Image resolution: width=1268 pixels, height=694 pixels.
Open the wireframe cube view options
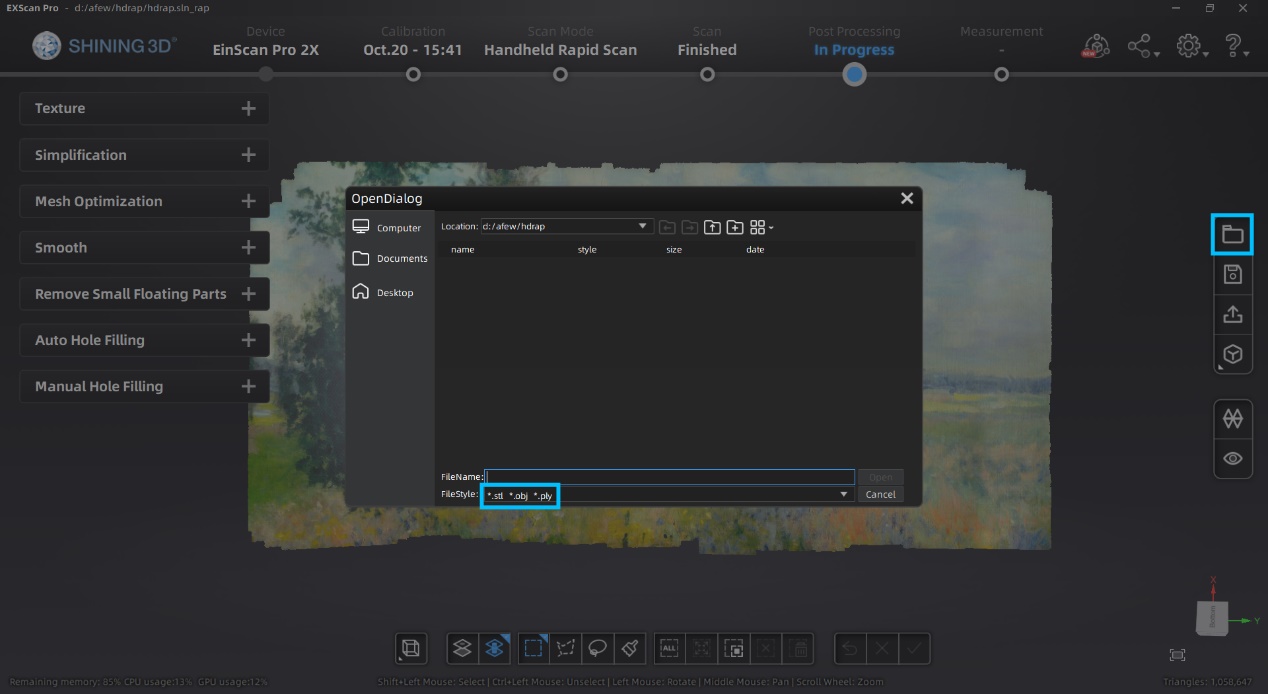410,648
